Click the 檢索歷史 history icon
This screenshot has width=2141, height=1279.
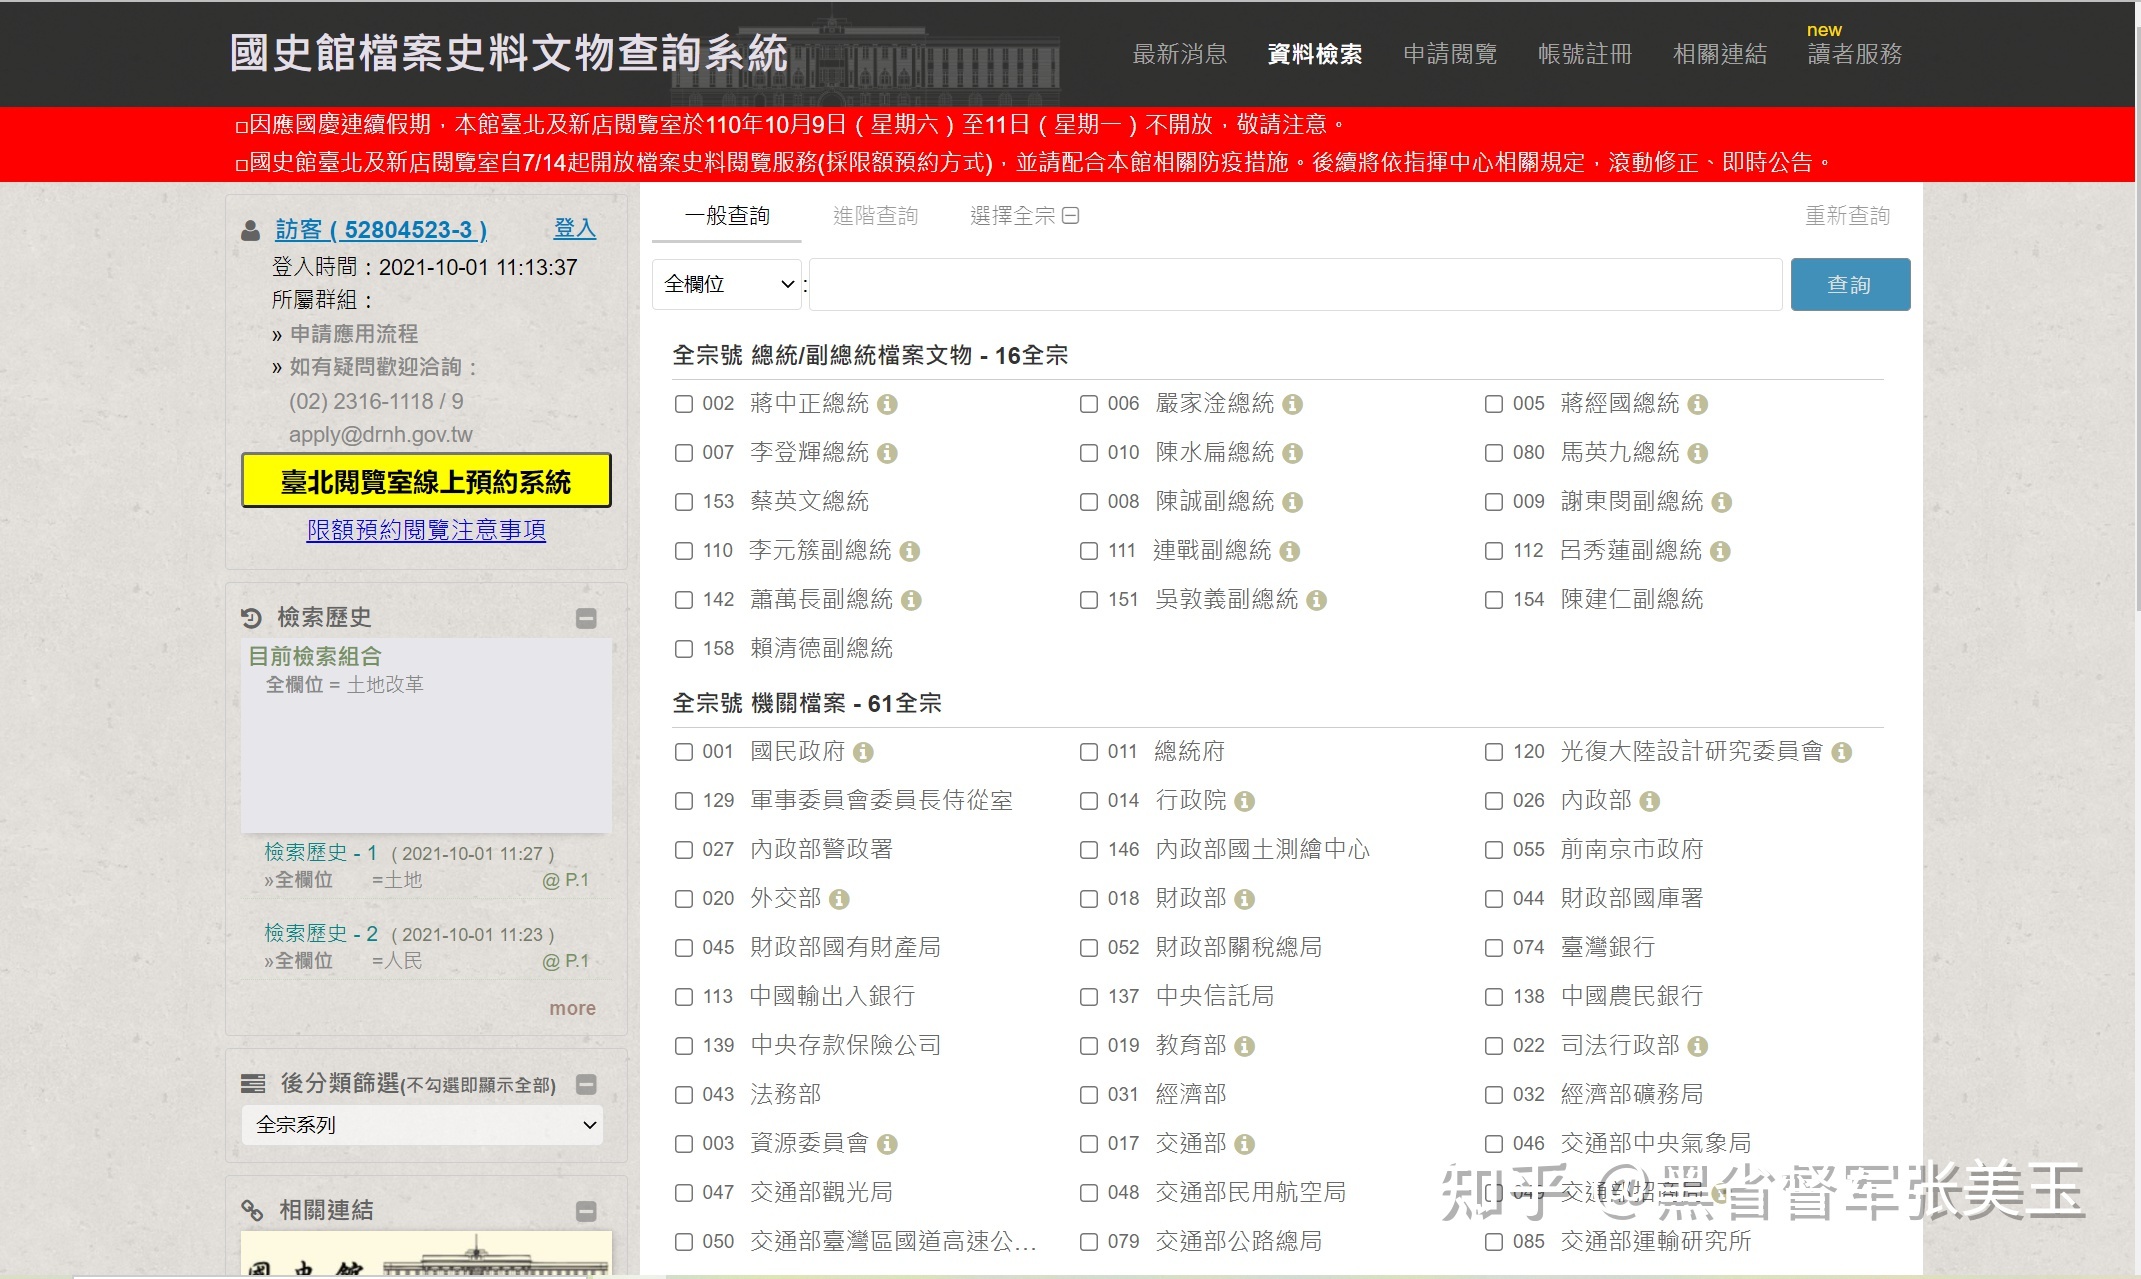tap(252, 618)
